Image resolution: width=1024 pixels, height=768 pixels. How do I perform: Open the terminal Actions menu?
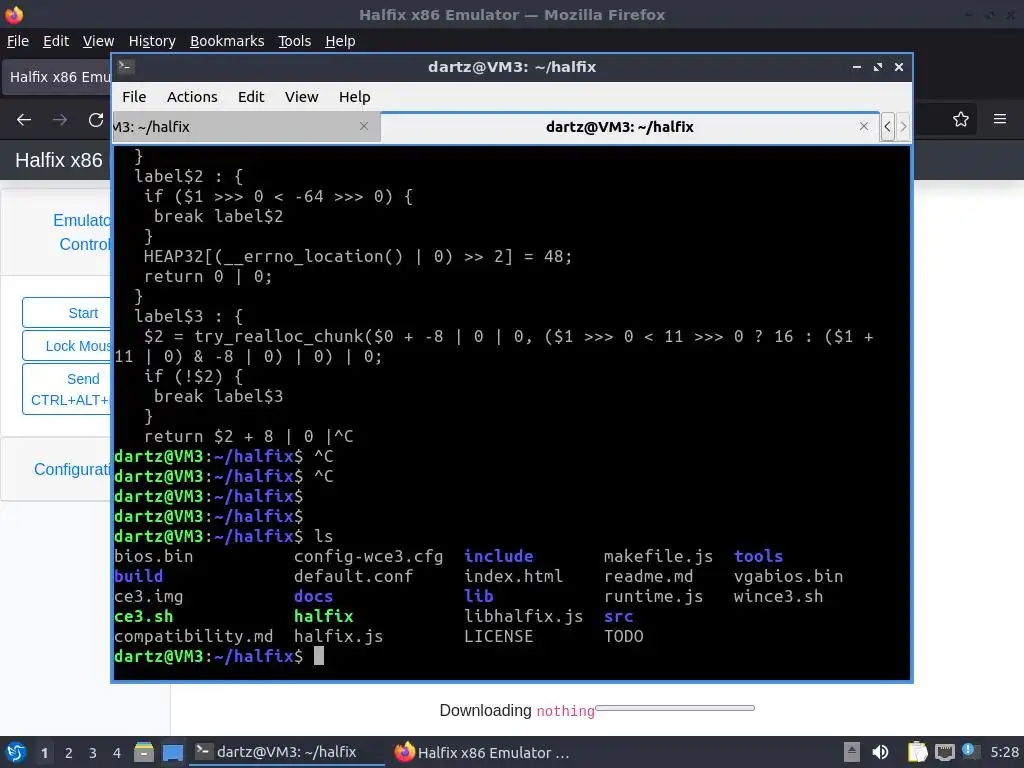pos(192,97)
